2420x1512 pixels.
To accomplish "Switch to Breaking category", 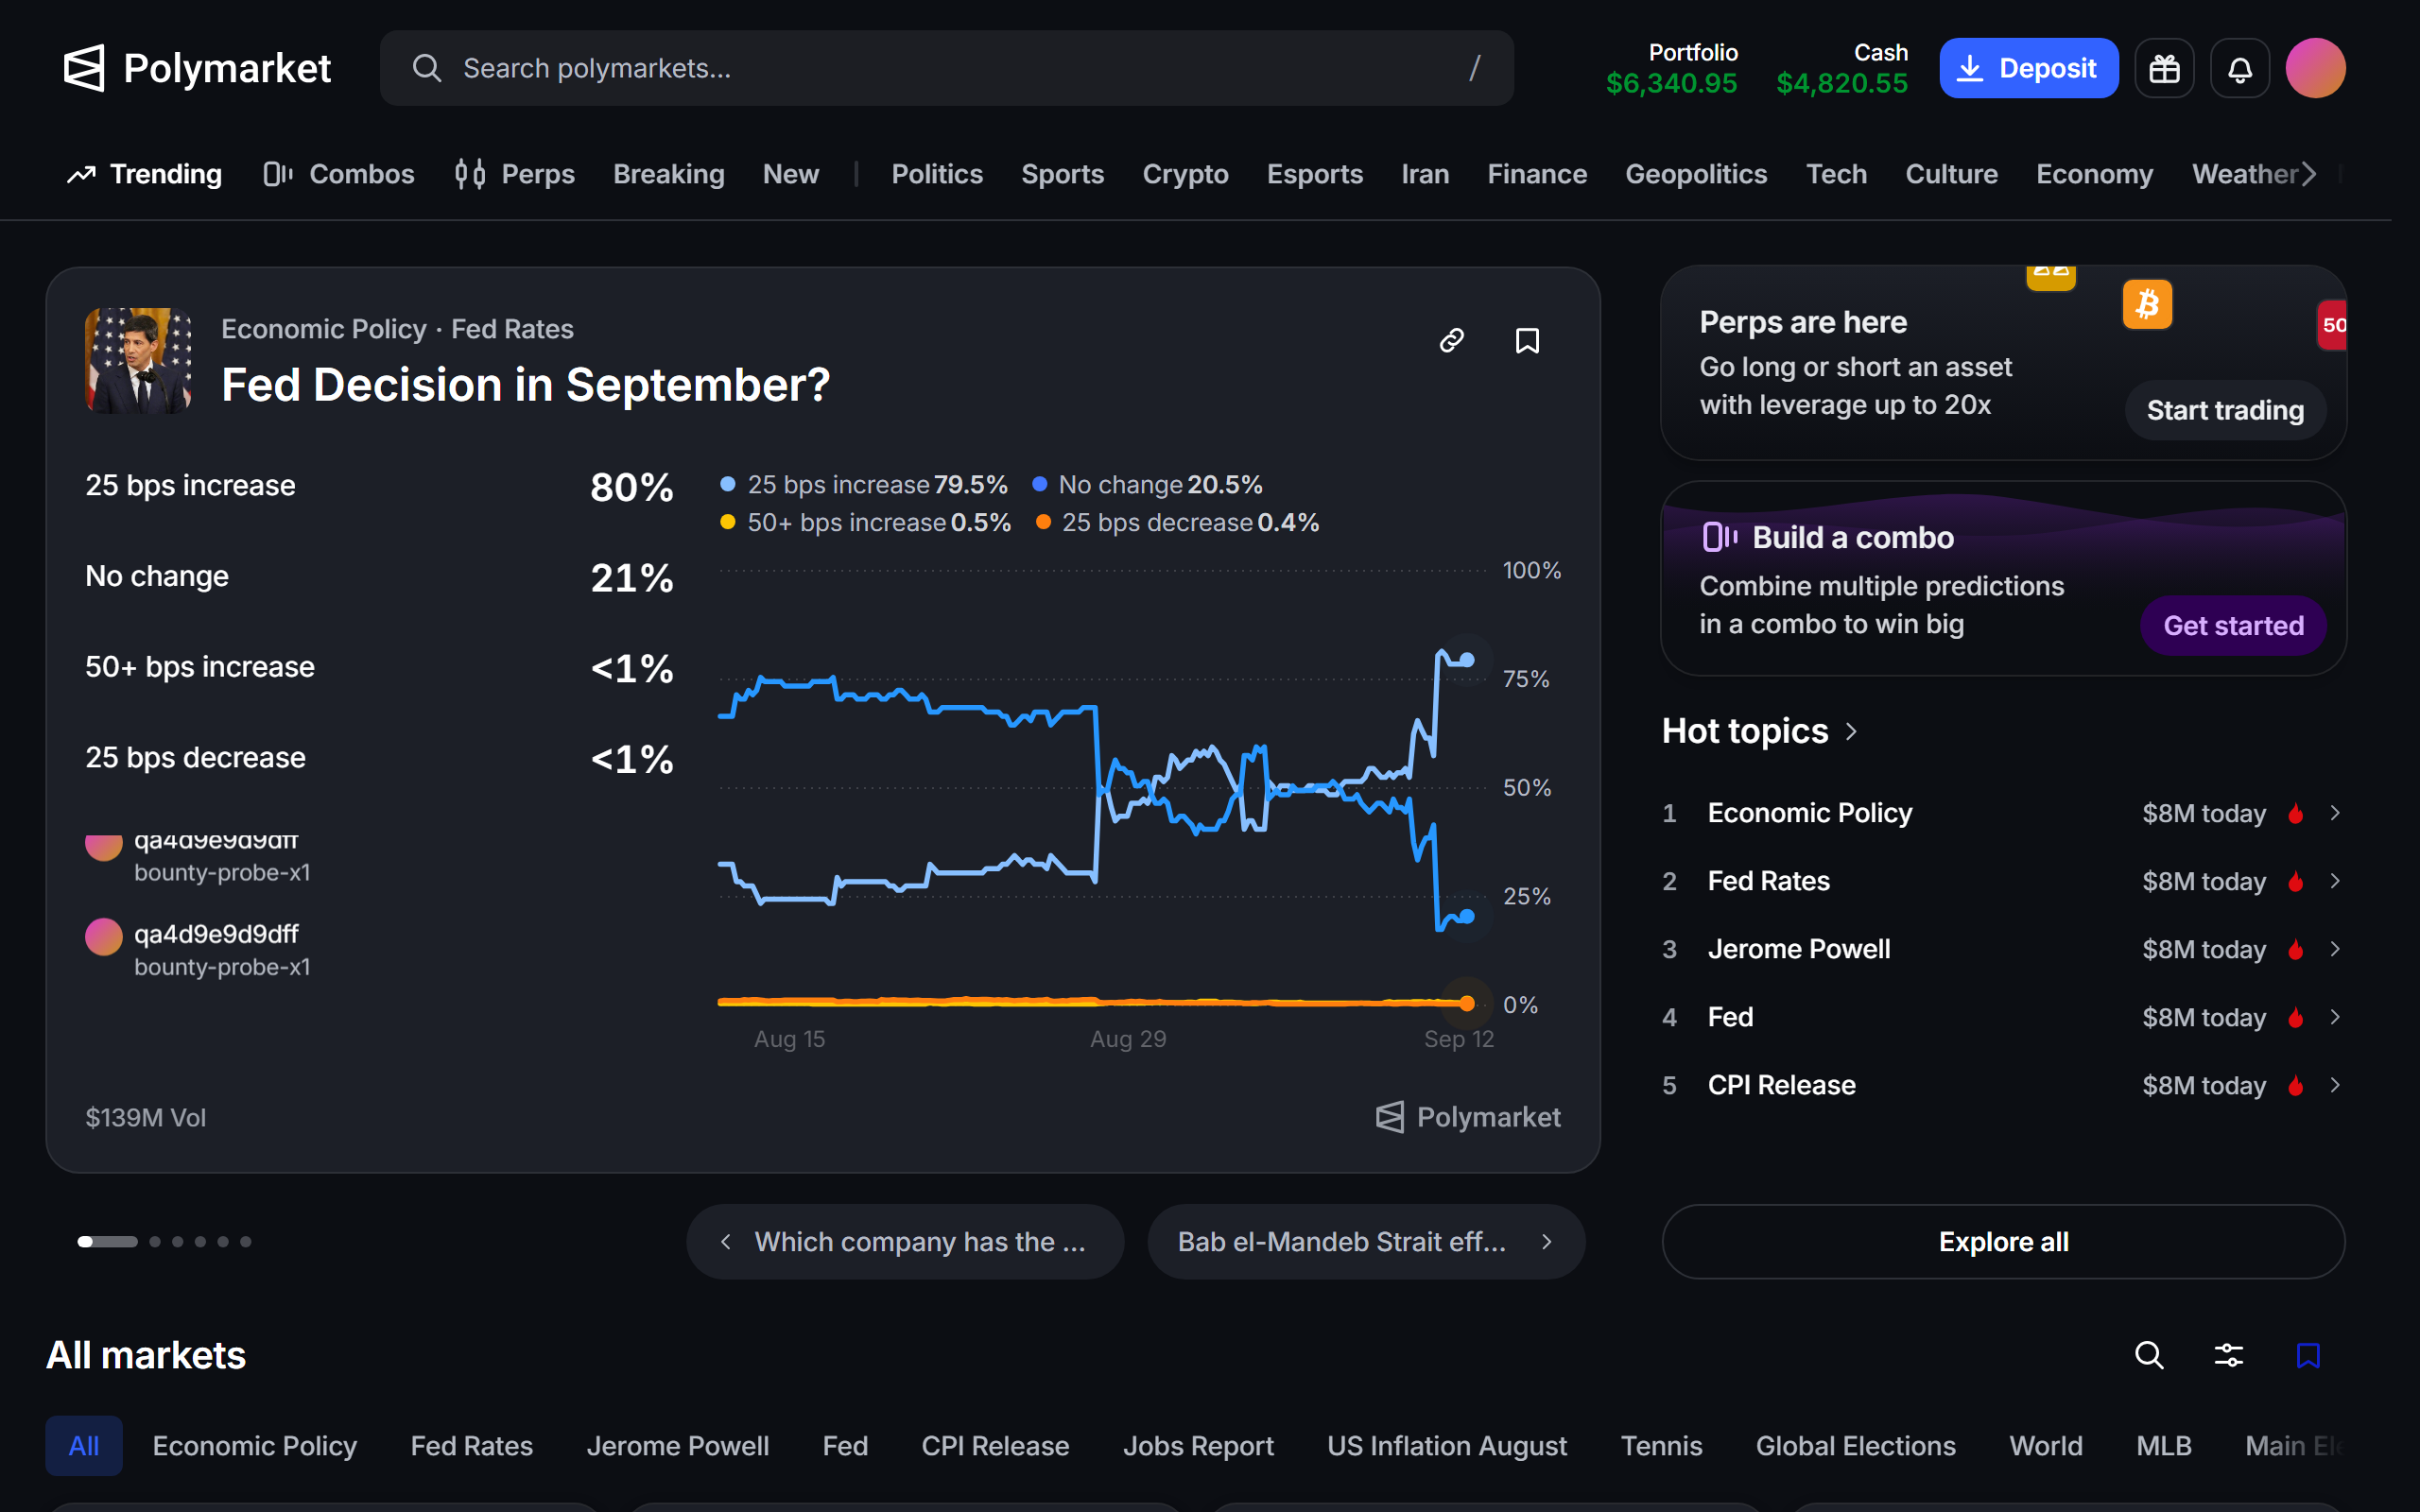I will 669,174.
